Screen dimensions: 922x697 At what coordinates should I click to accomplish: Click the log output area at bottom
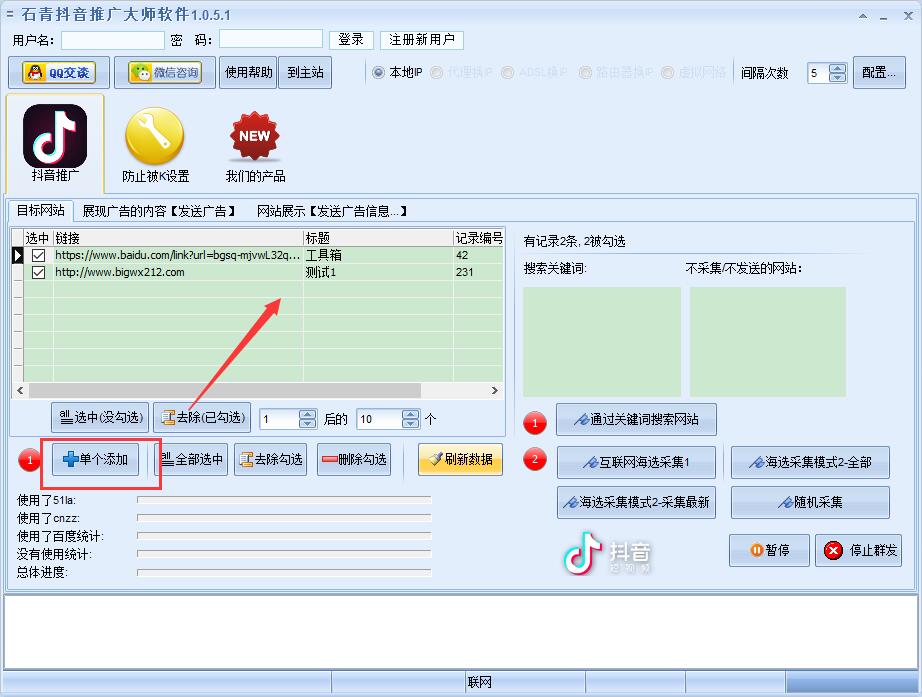pos(460,632)
